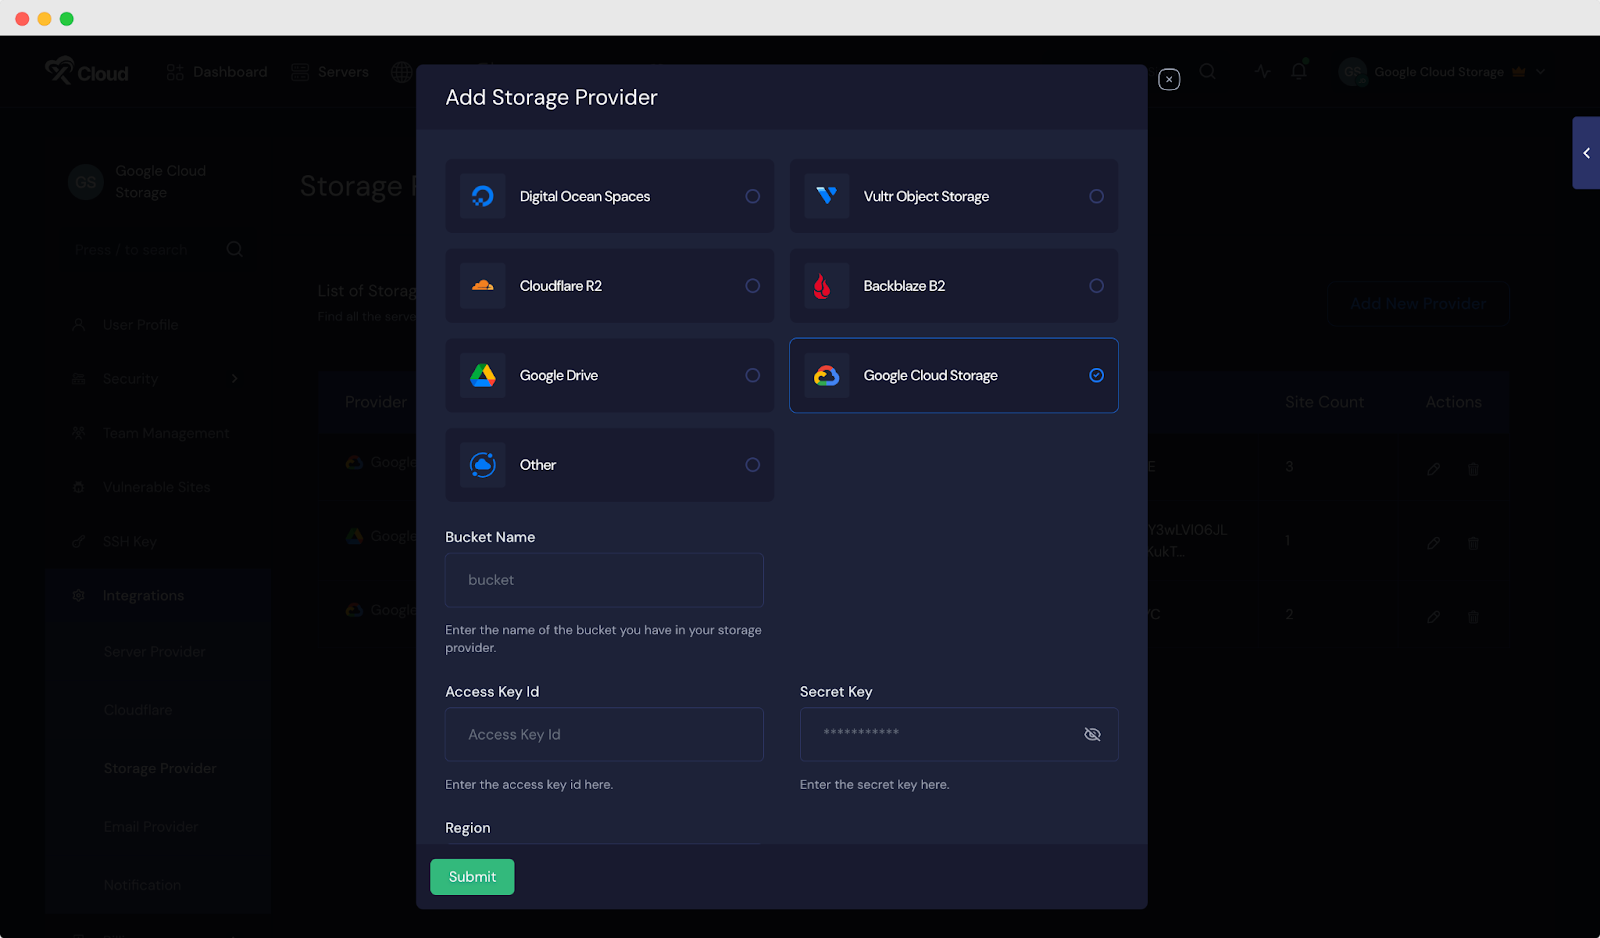Open the Storage Provider sidebar link

point(159,768)
